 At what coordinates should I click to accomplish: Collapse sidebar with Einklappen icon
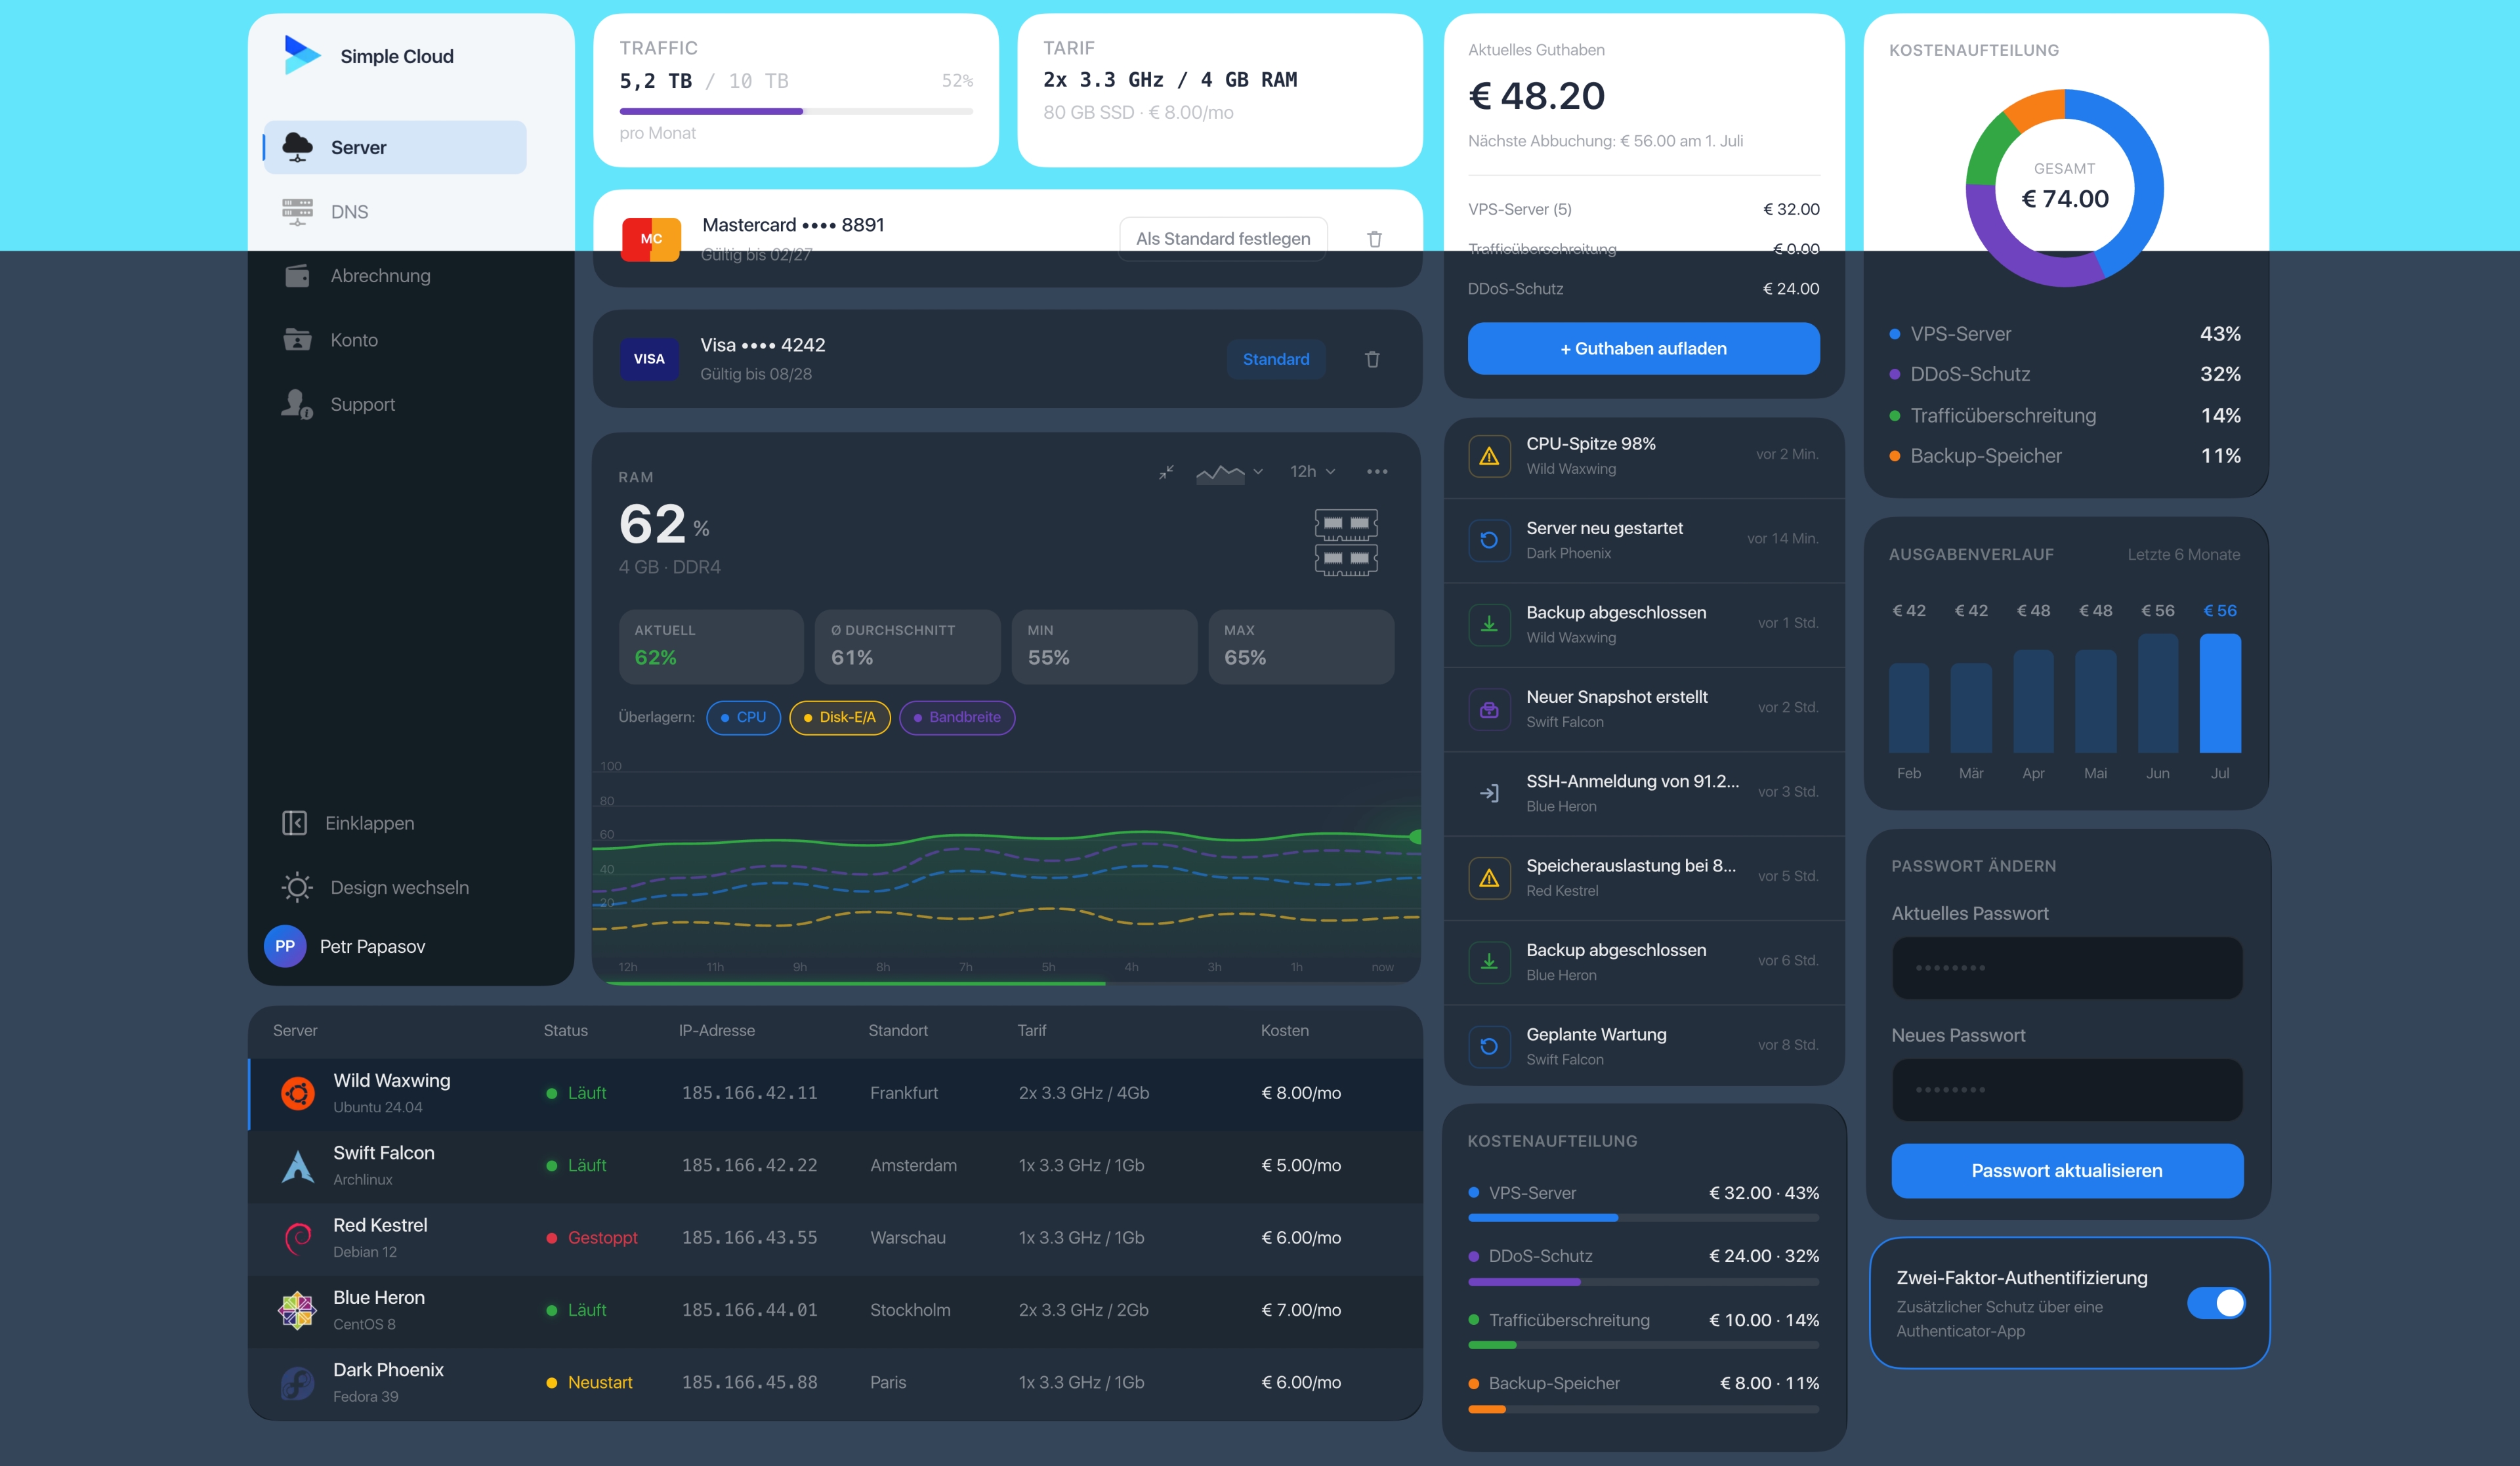(x=294, y=822)
